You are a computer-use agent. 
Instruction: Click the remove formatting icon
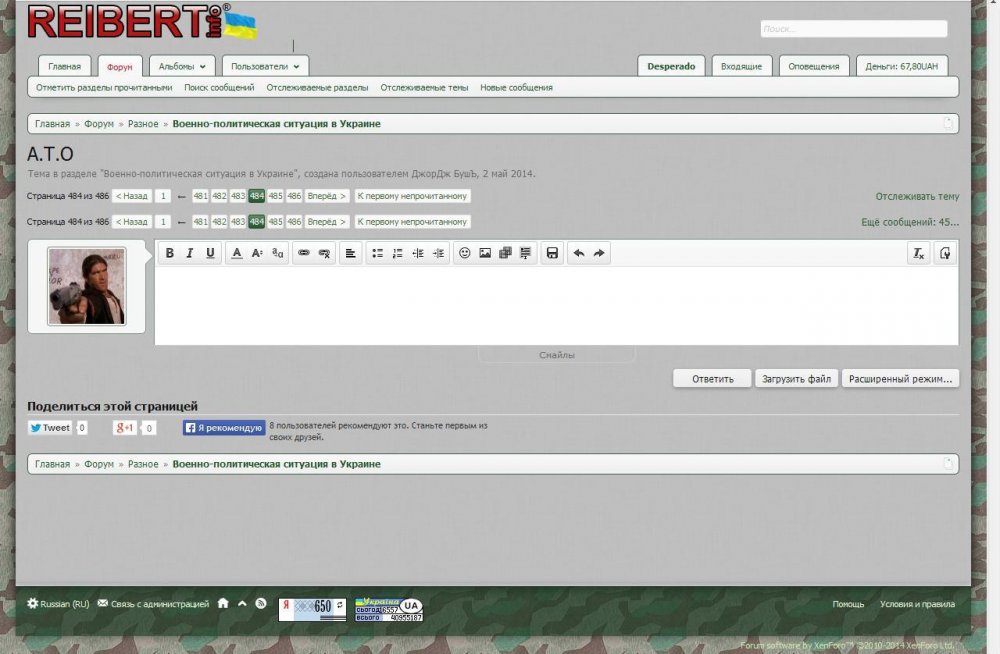pyautogui.click(x=918, y=254)
